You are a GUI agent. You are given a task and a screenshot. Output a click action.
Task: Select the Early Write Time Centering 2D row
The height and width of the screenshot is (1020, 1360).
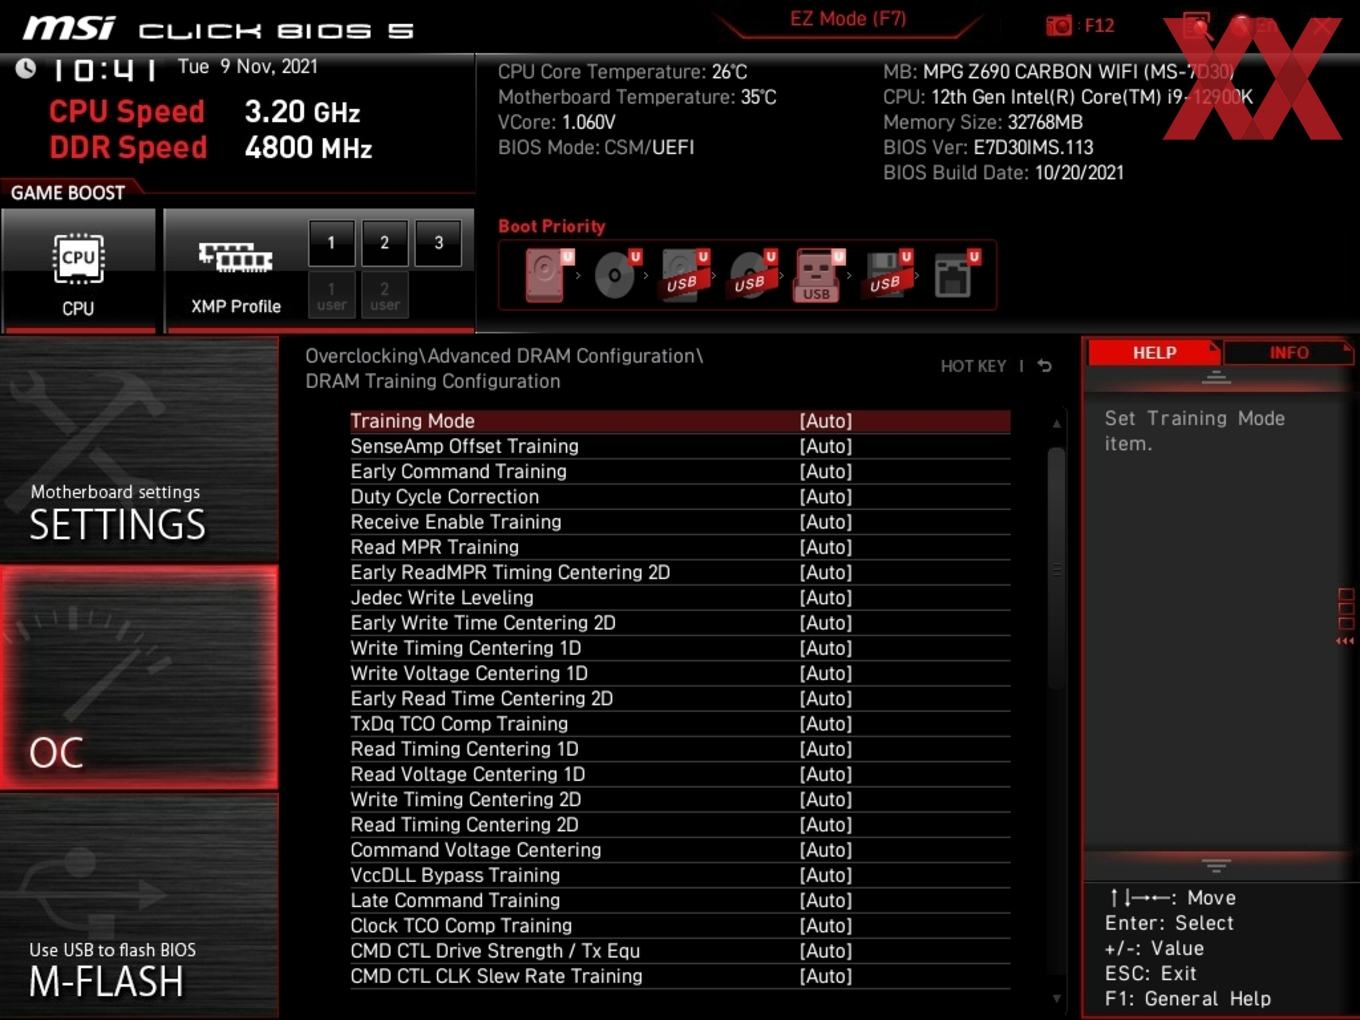pos(680,623)
